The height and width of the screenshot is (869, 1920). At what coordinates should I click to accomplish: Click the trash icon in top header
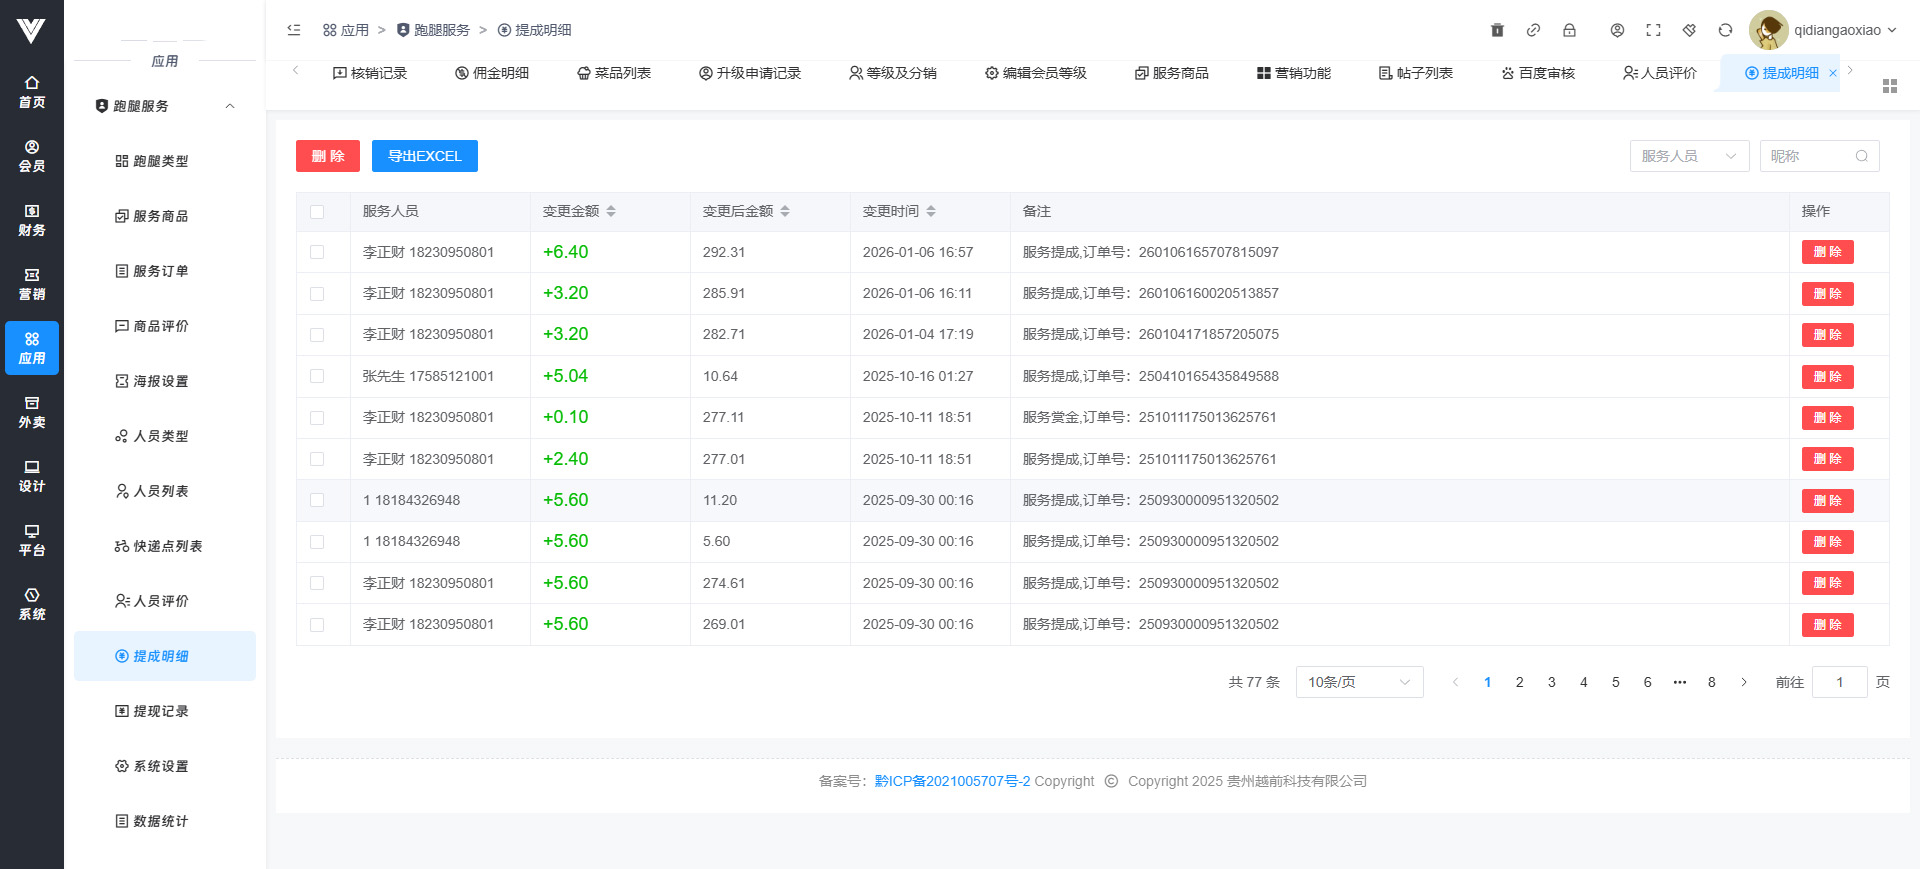[x=1497, y=30]
